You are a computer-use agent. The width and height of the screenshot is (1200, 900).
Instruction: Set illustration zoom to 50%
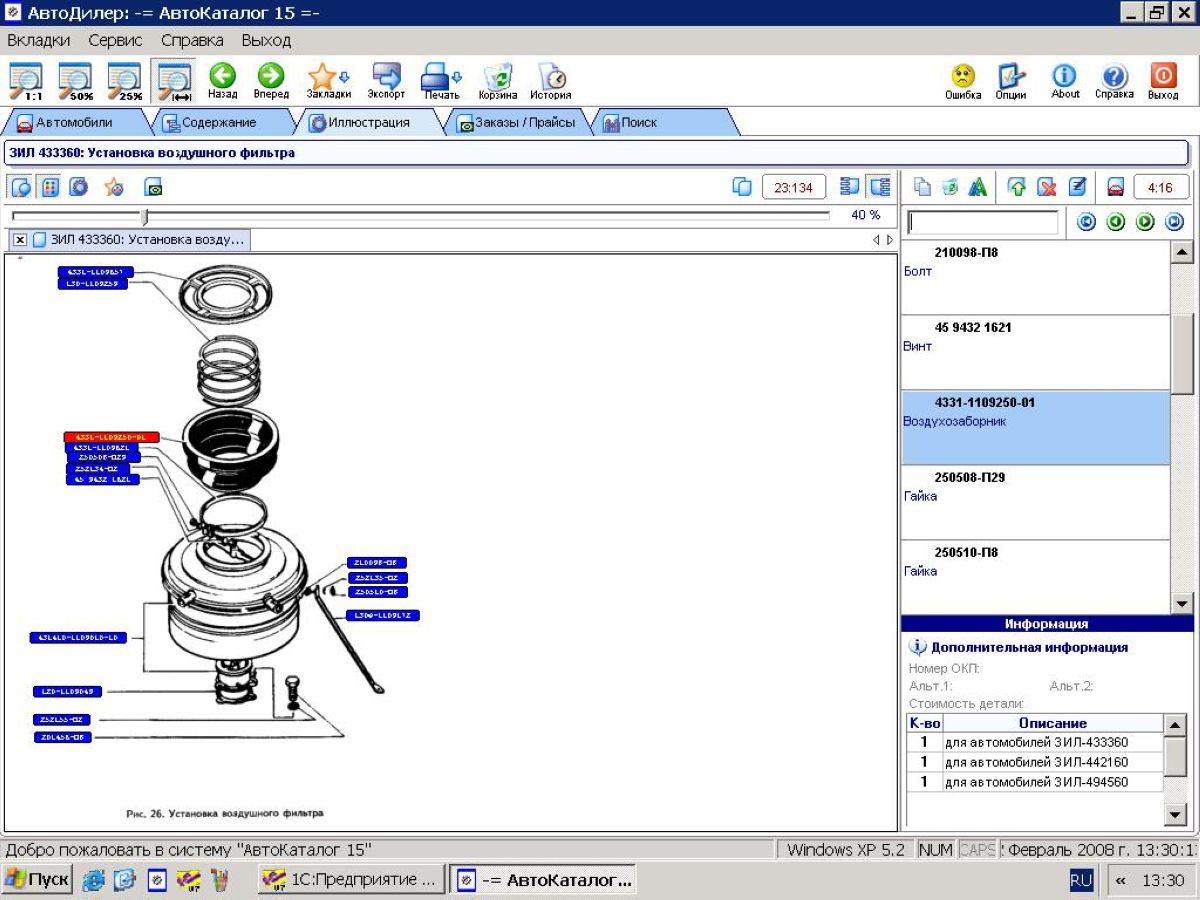click(x=76, y=81)
